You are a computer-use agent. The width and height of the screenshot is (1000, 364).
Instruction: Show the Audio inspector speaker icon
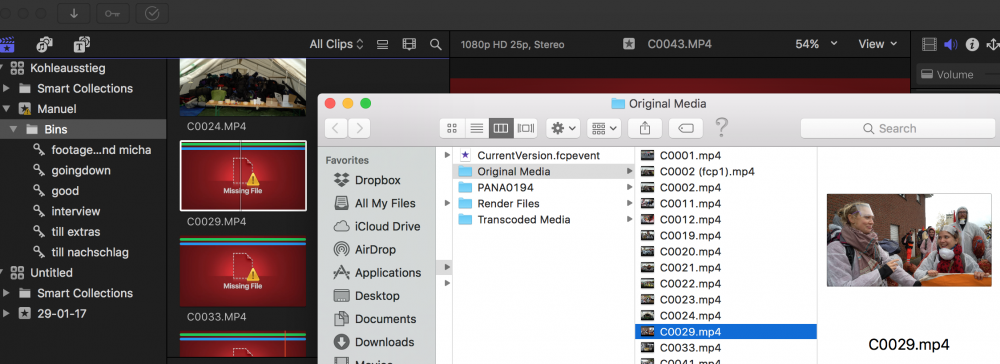[x=951, y=44]
